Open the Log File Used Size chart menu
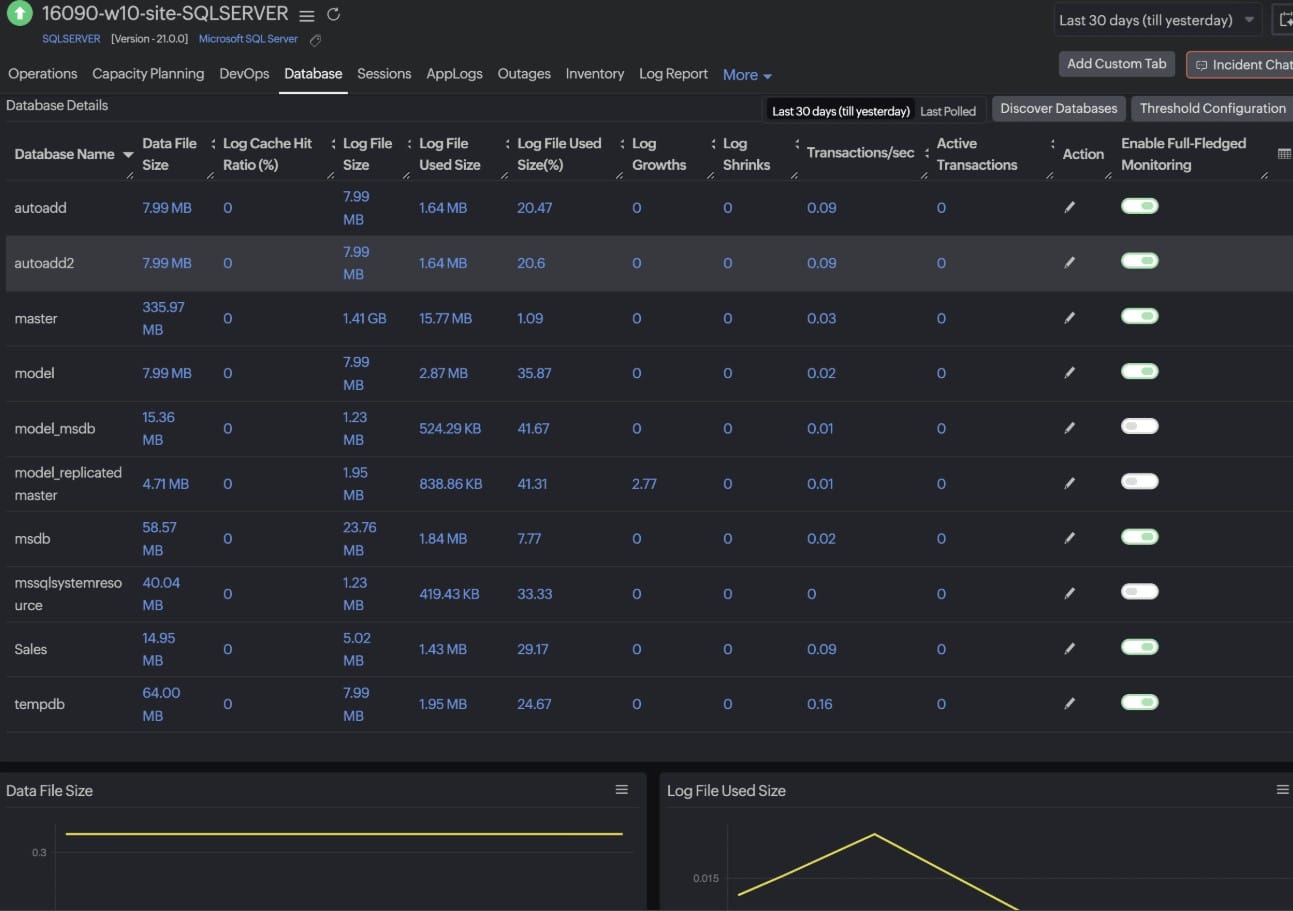The height and width of the screenshot is (911, 1293). (1282, 789)
